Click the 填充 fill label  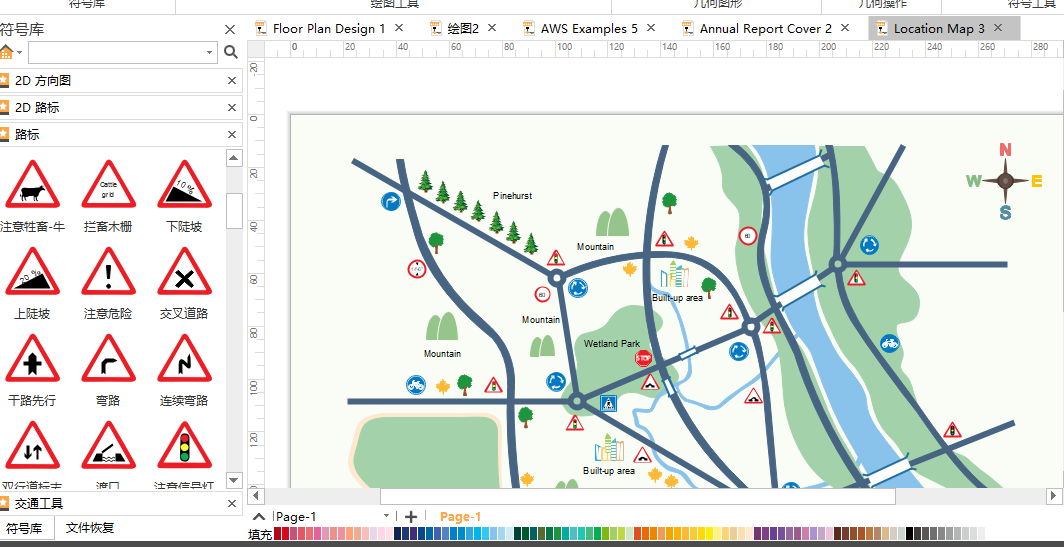pyautogui.click(x=260, y=534)
